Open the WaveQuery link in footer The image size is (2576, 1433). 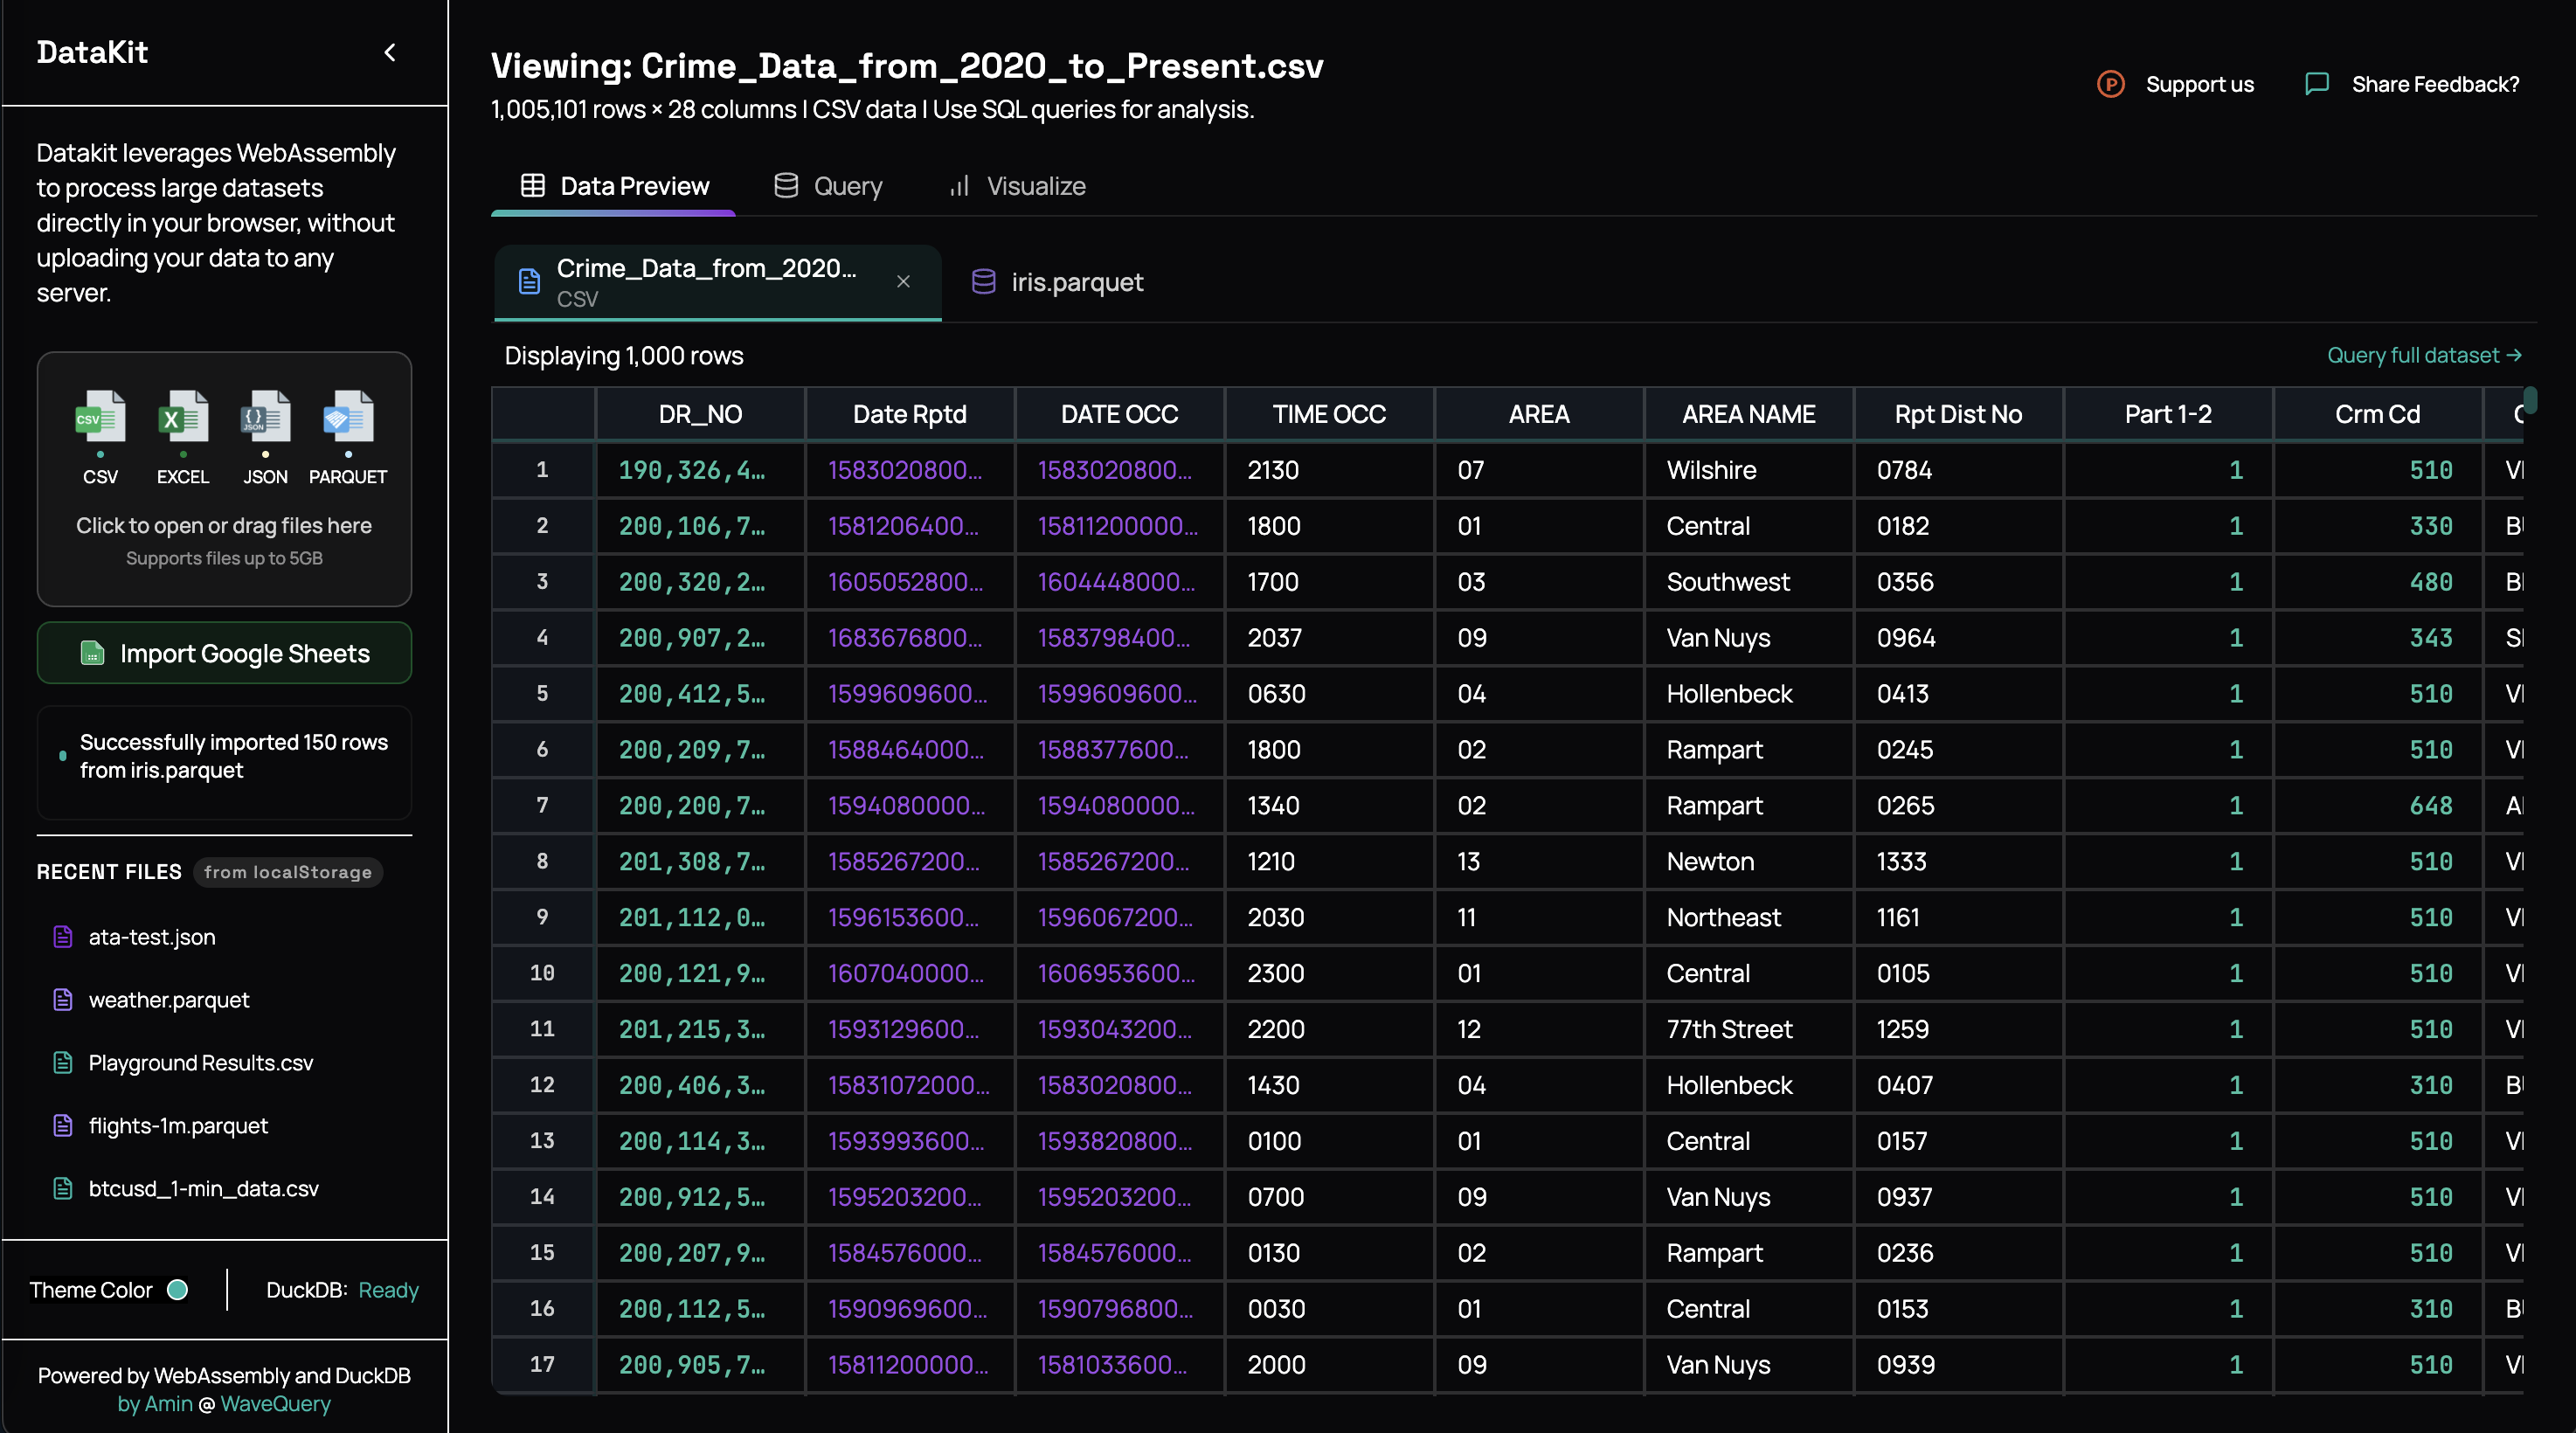tap(275, 1403)
